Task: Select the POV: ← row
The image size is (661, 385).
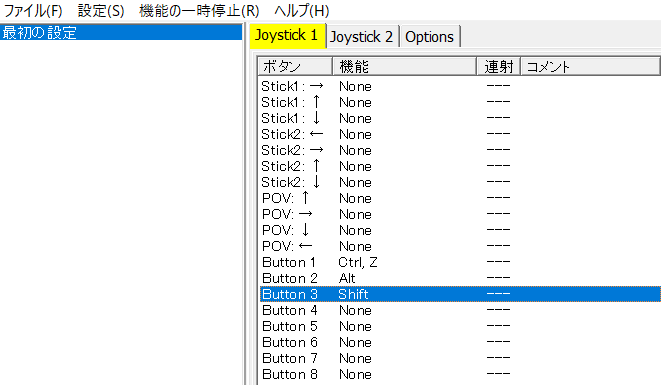Action: point(460,246)
